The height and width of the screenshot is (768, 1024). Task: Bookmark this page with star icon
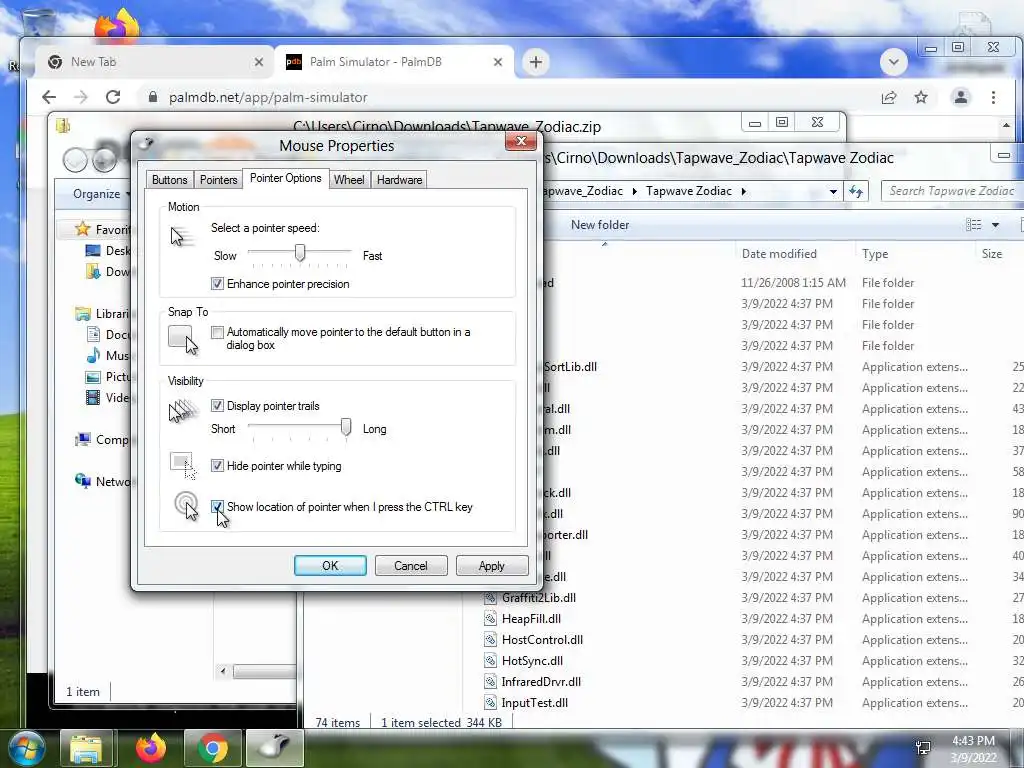coord(921,97)
